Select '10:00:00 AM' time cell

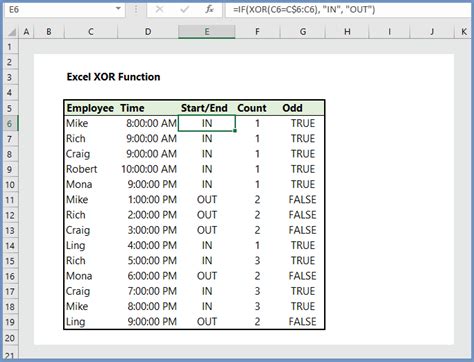[148, 169]
